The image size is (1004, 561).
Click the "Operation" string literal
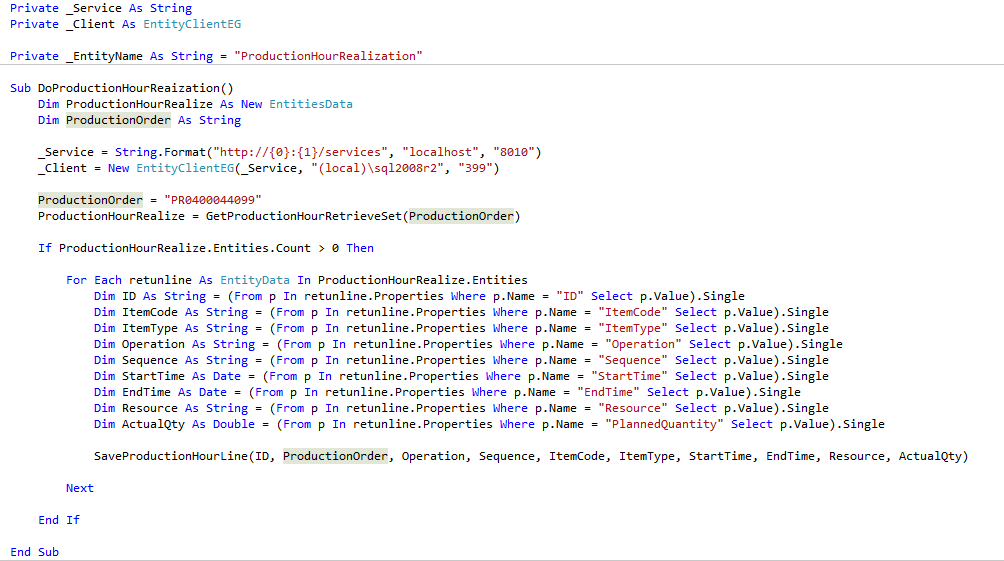[644, 345]
